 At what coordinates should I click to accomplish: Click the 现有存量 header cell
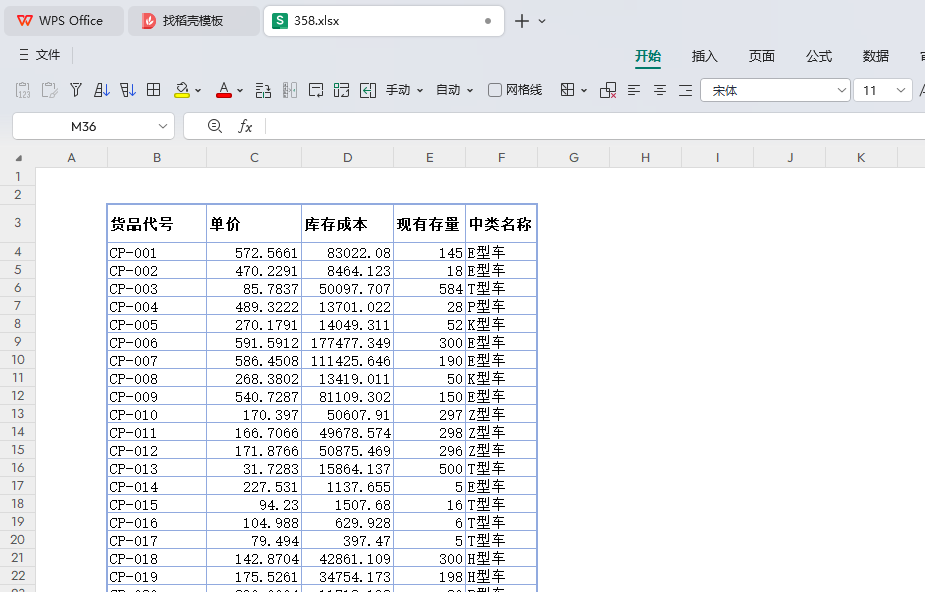(x=429, y=223)
